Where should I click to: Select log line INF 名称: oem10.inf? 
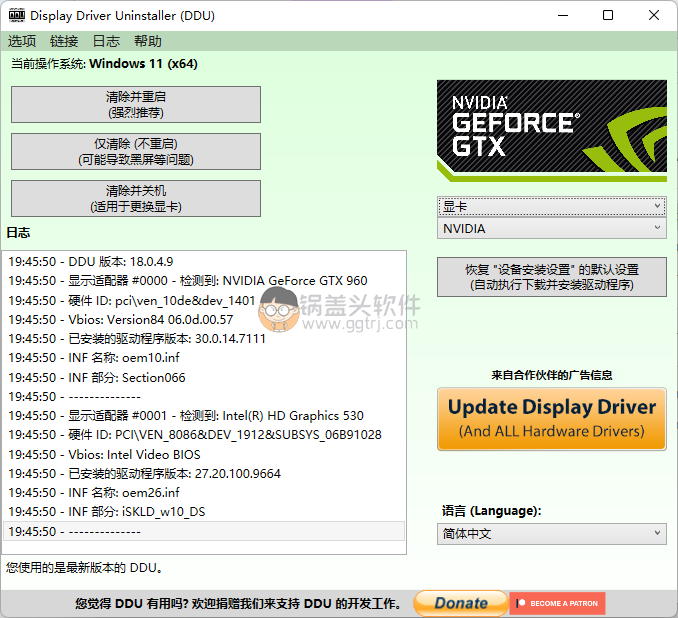coord(204,358)
